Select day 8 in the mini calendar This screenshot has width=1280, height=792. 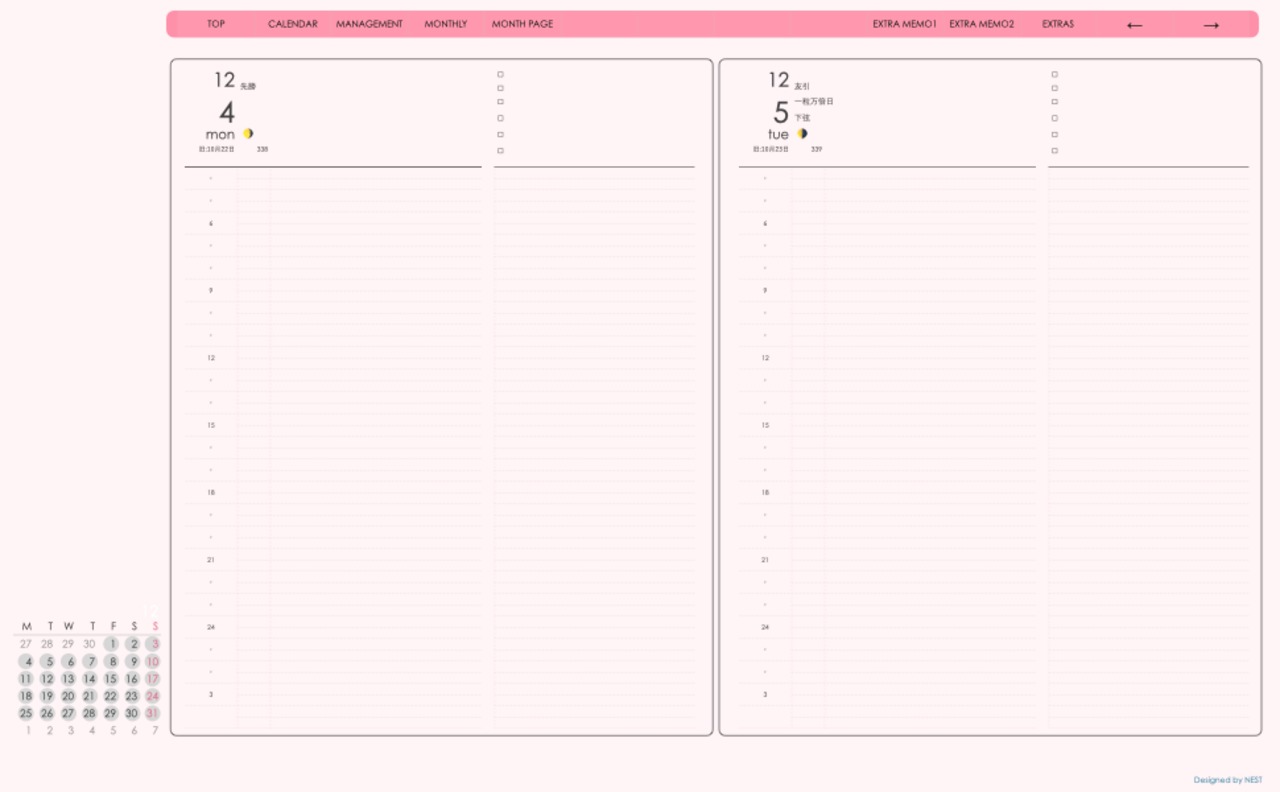[x=111, y=661]
